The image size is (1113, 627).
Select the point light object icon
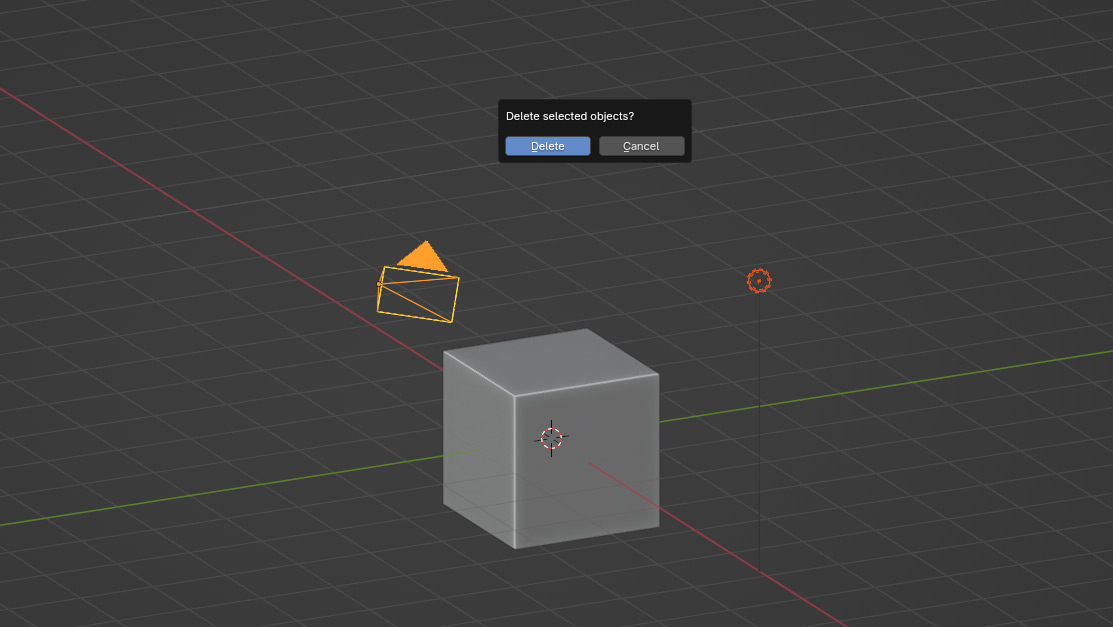[759, 281]
